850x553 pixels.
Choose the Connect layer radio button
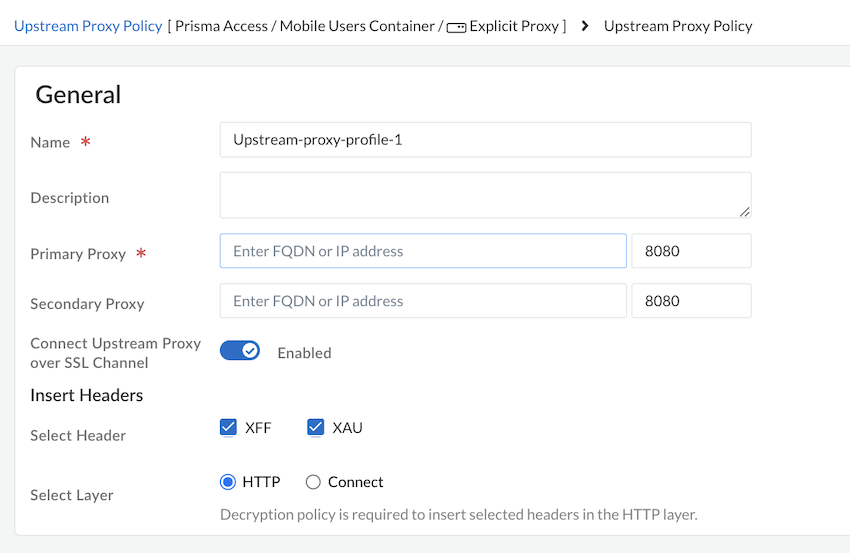pos(313,482)
